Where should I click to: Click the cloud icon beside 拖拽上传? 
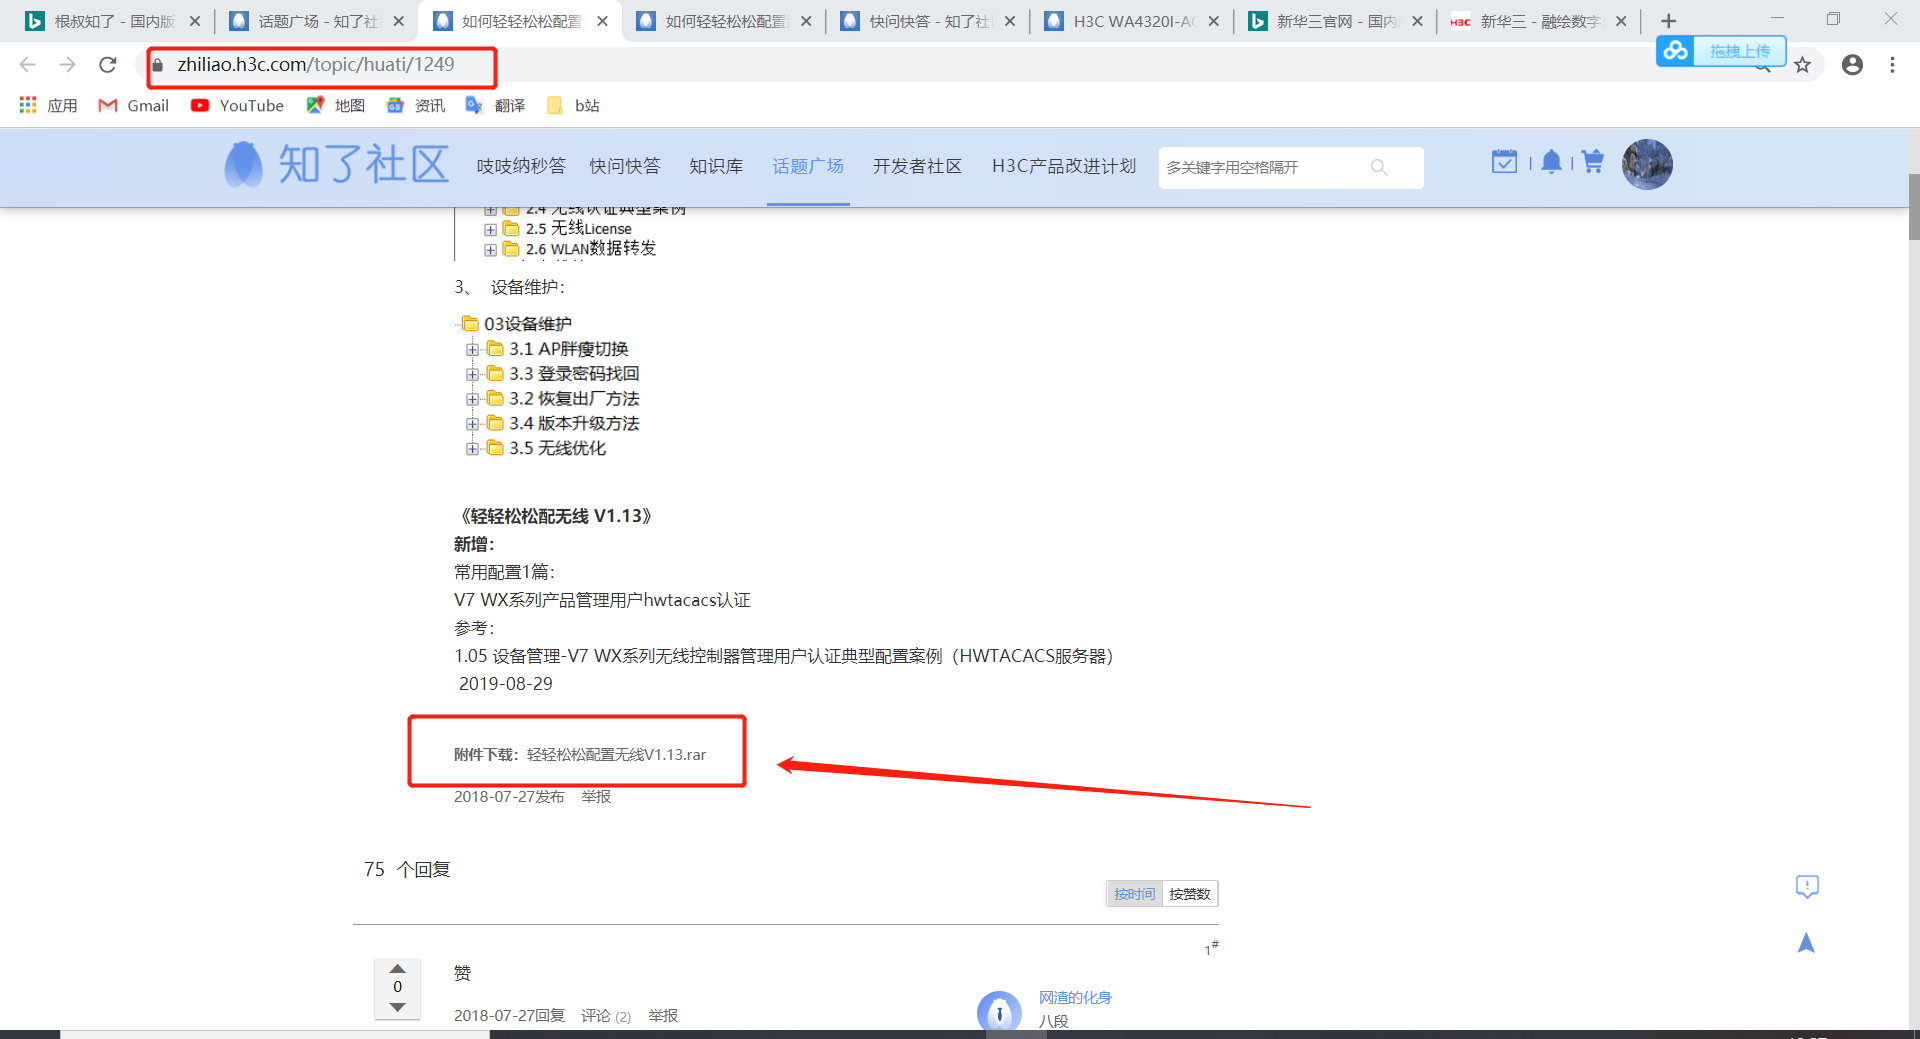[1677, 50]
